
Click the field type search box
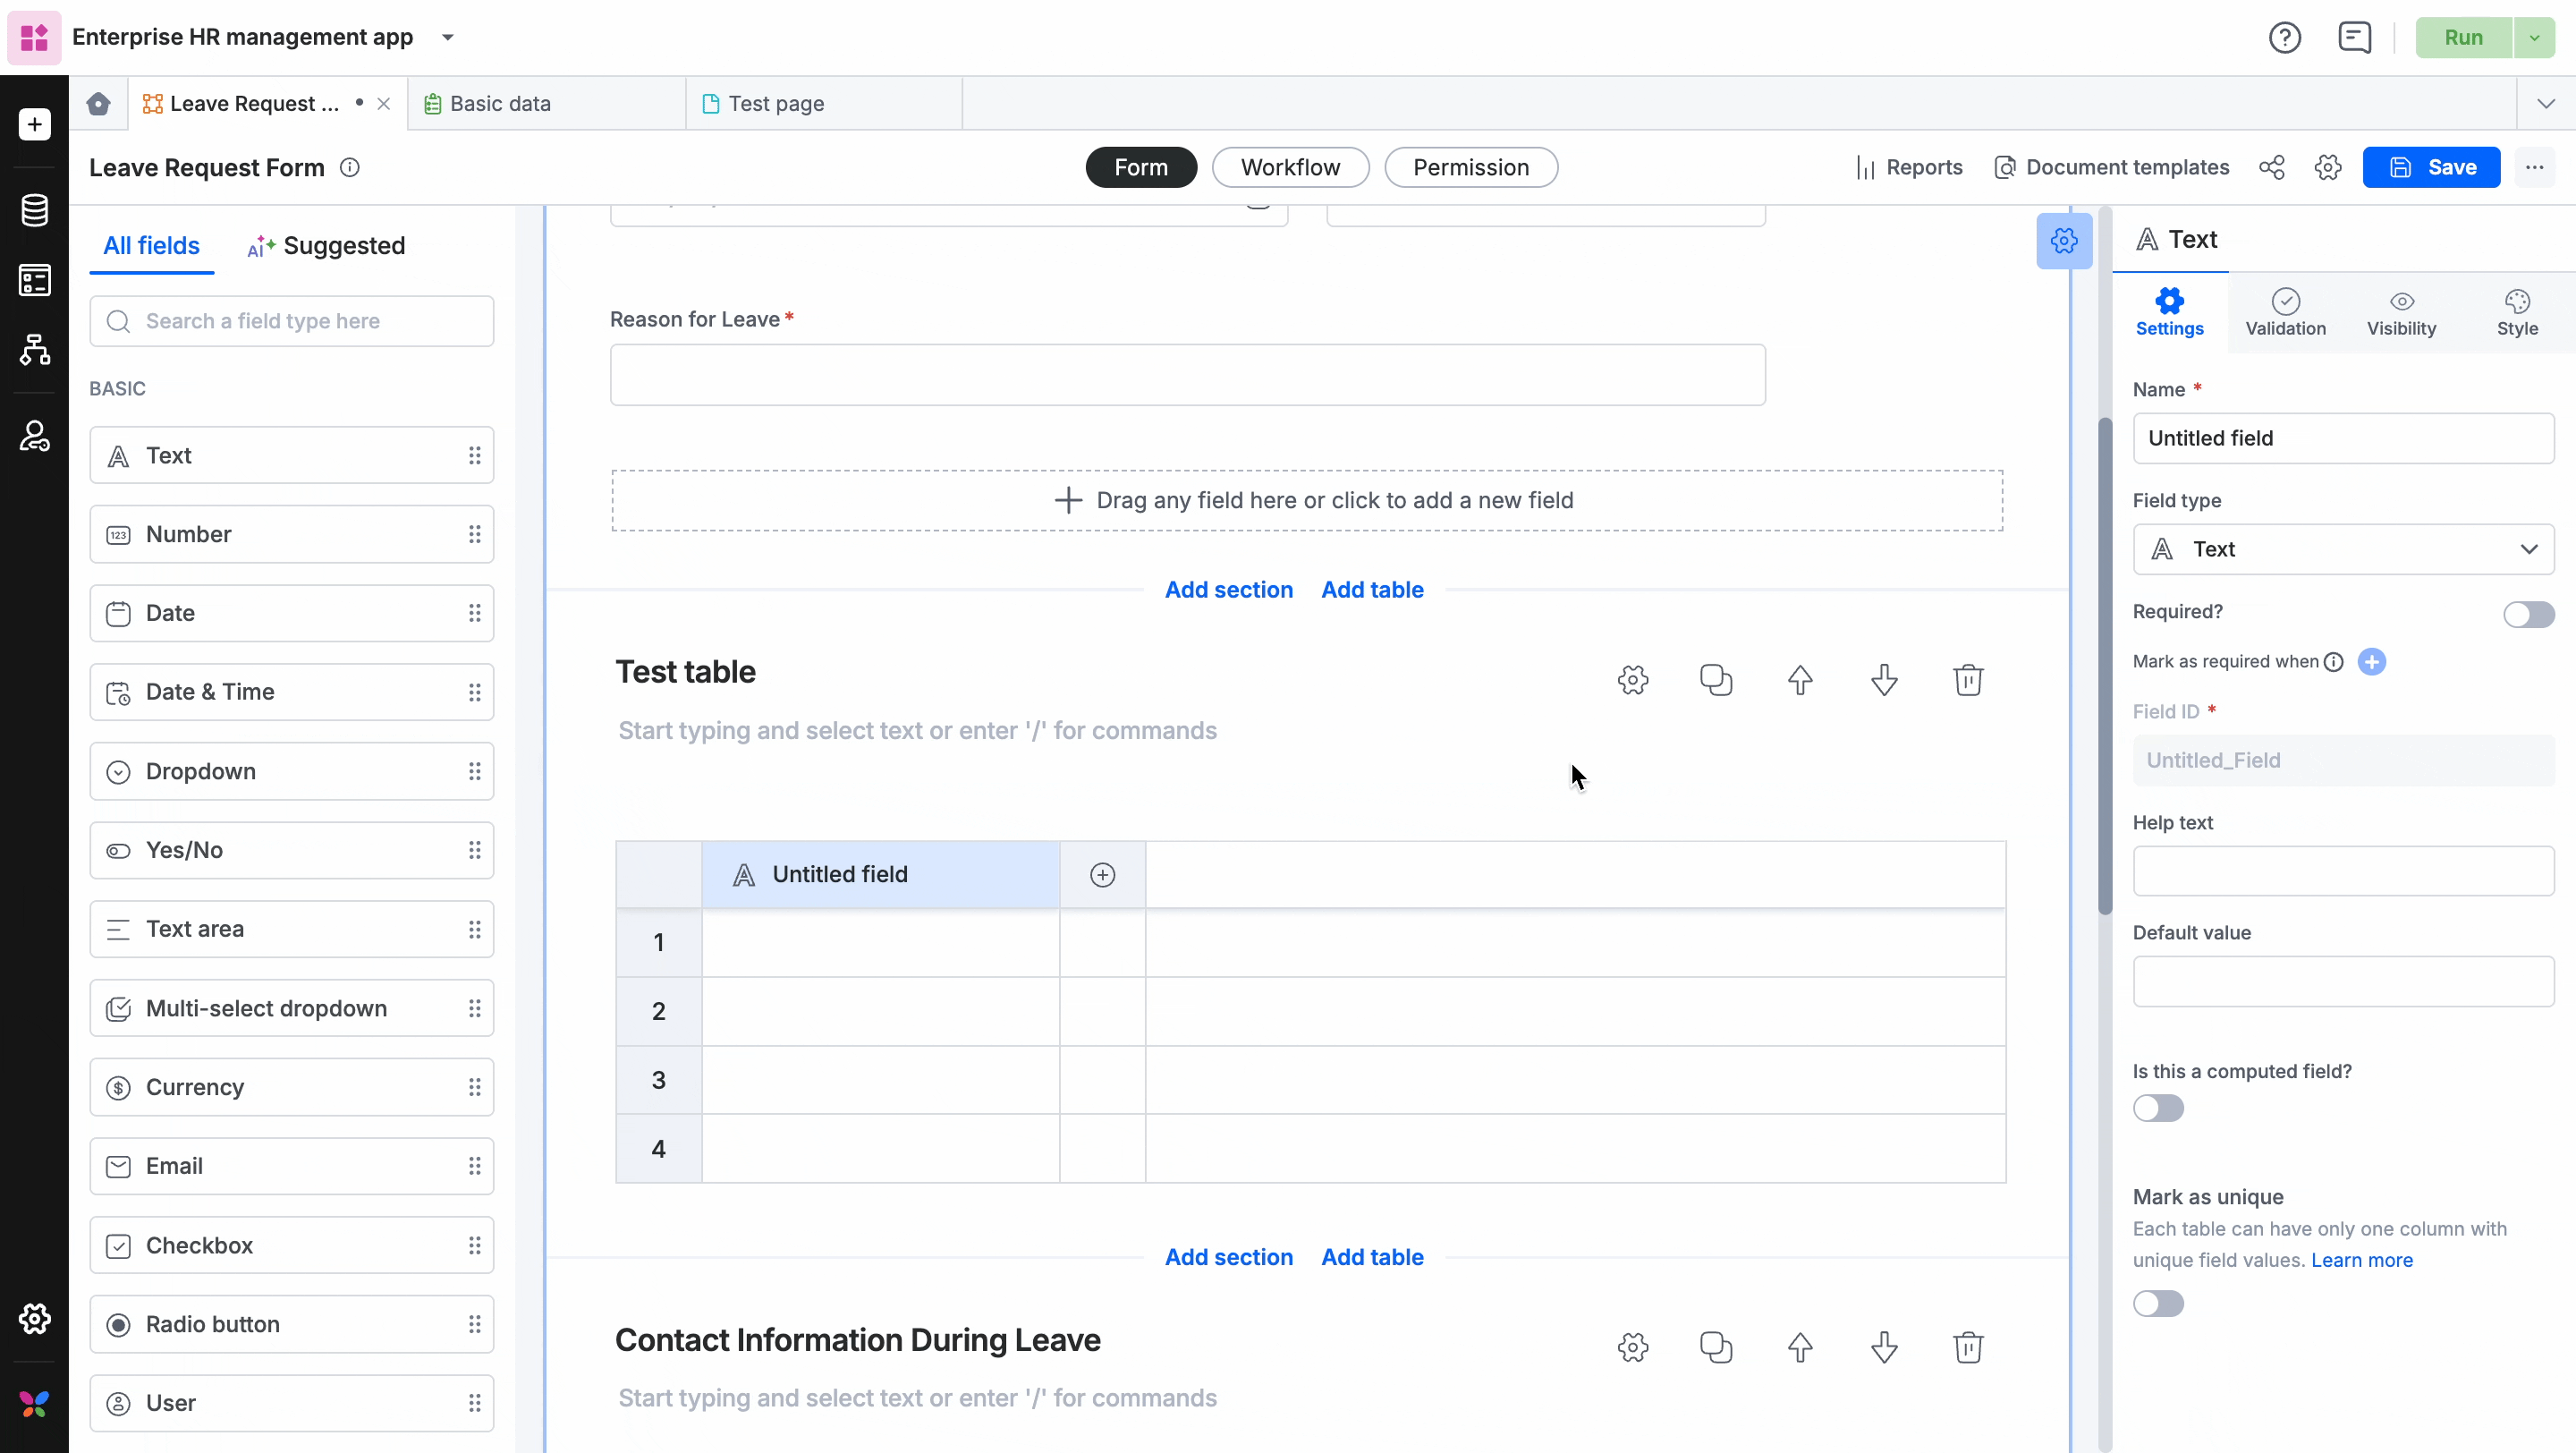291,321
